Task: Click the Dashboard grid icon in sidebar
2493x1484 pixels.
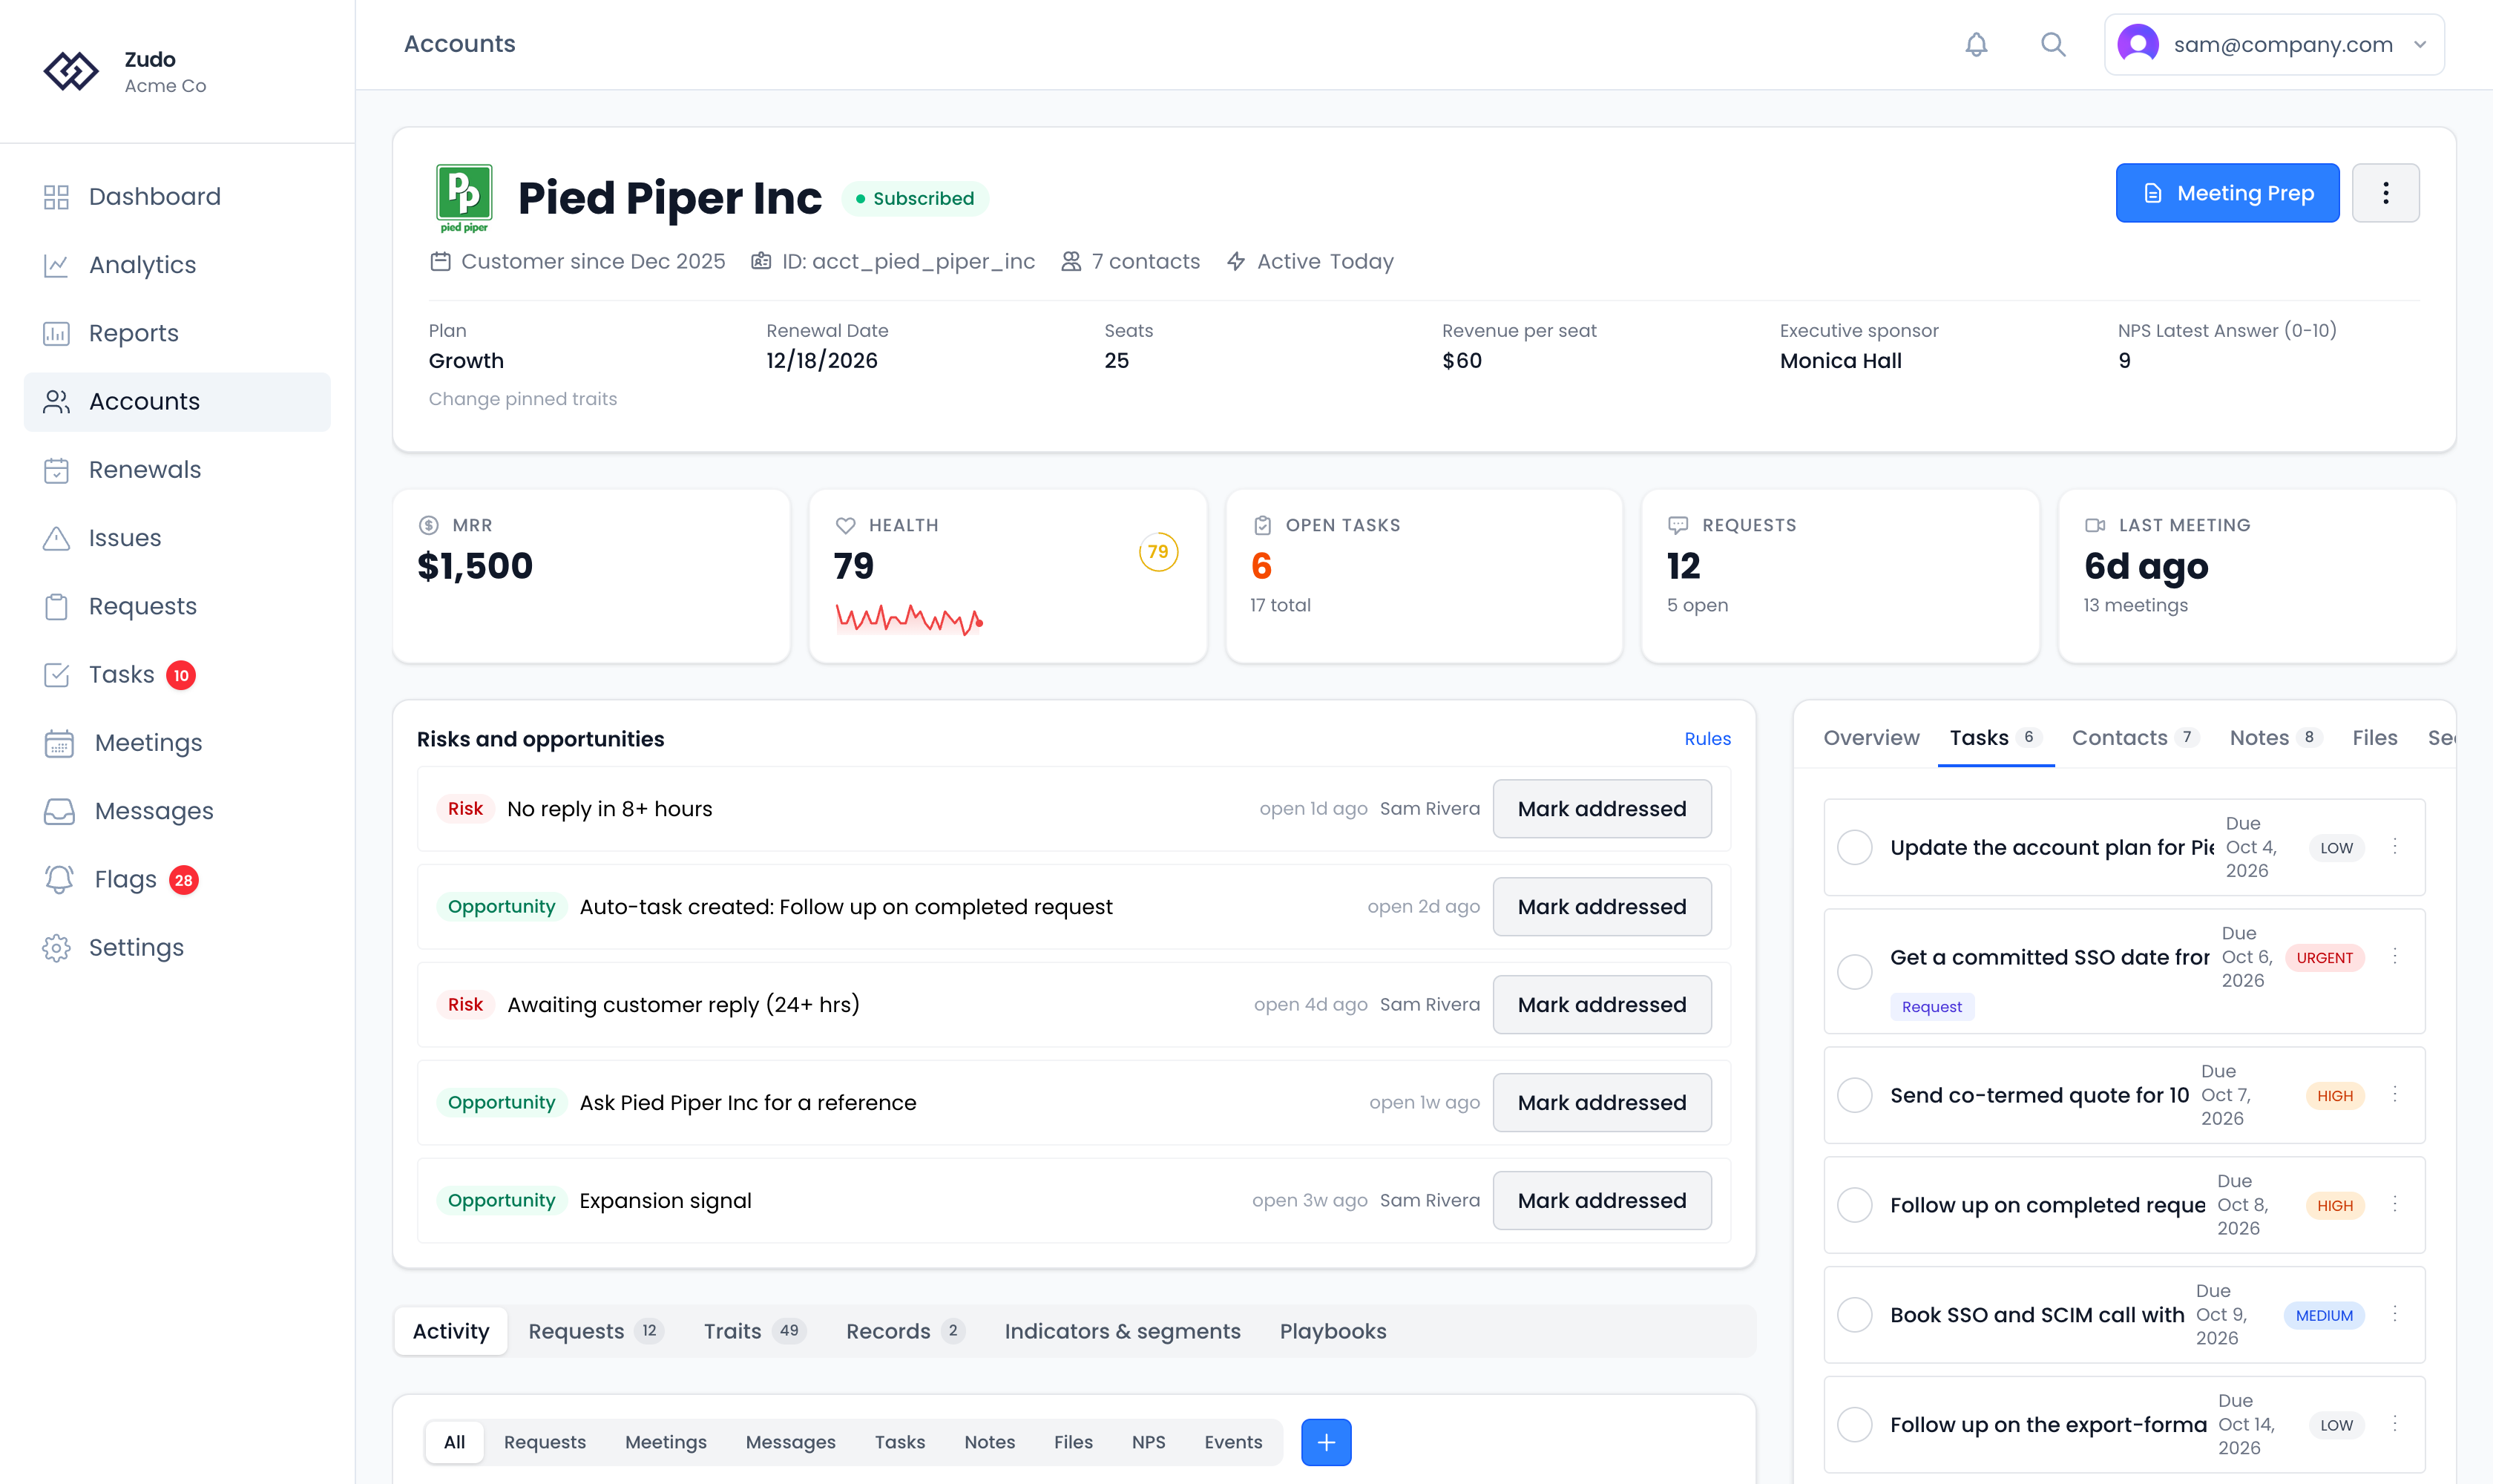Action: (x=56, y=197)
